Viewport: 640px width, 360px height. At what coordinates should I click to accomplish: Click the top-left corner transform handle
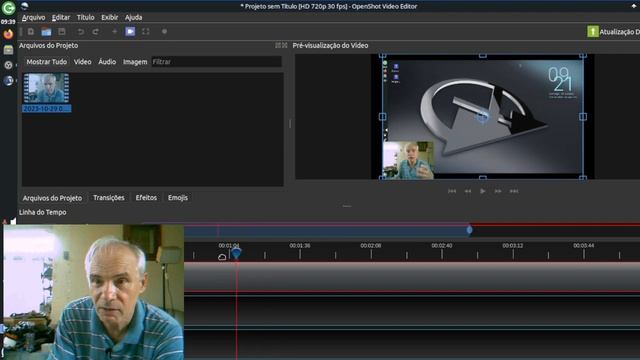tap(382, 55)
